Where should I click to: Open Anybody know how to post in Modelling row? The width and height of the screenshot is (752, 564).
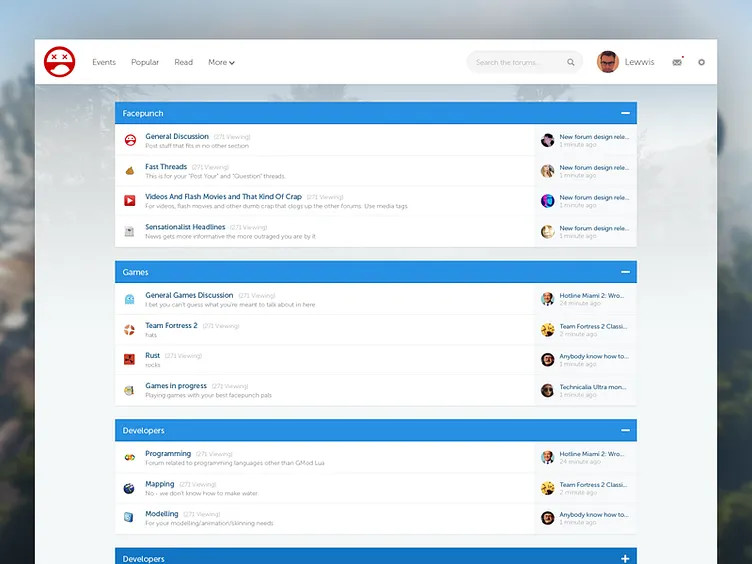pyautogui.click(x=594, y=515)
